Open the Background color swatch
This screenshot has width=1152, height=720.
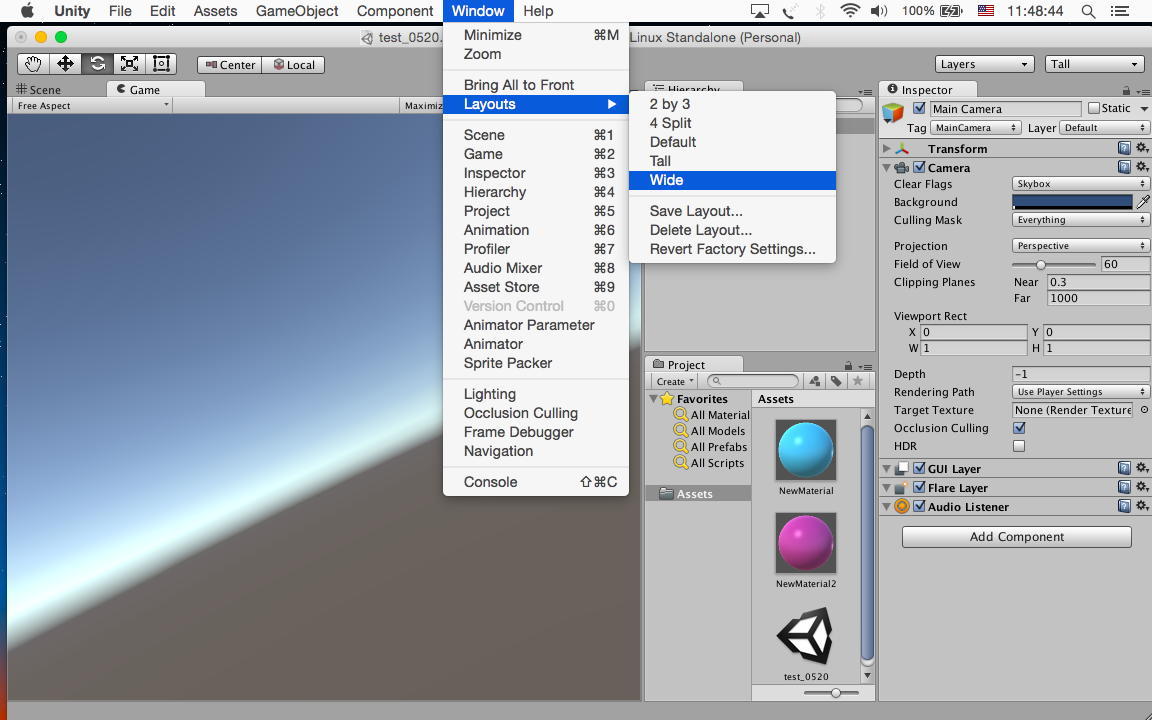[x=1072, y=201]
